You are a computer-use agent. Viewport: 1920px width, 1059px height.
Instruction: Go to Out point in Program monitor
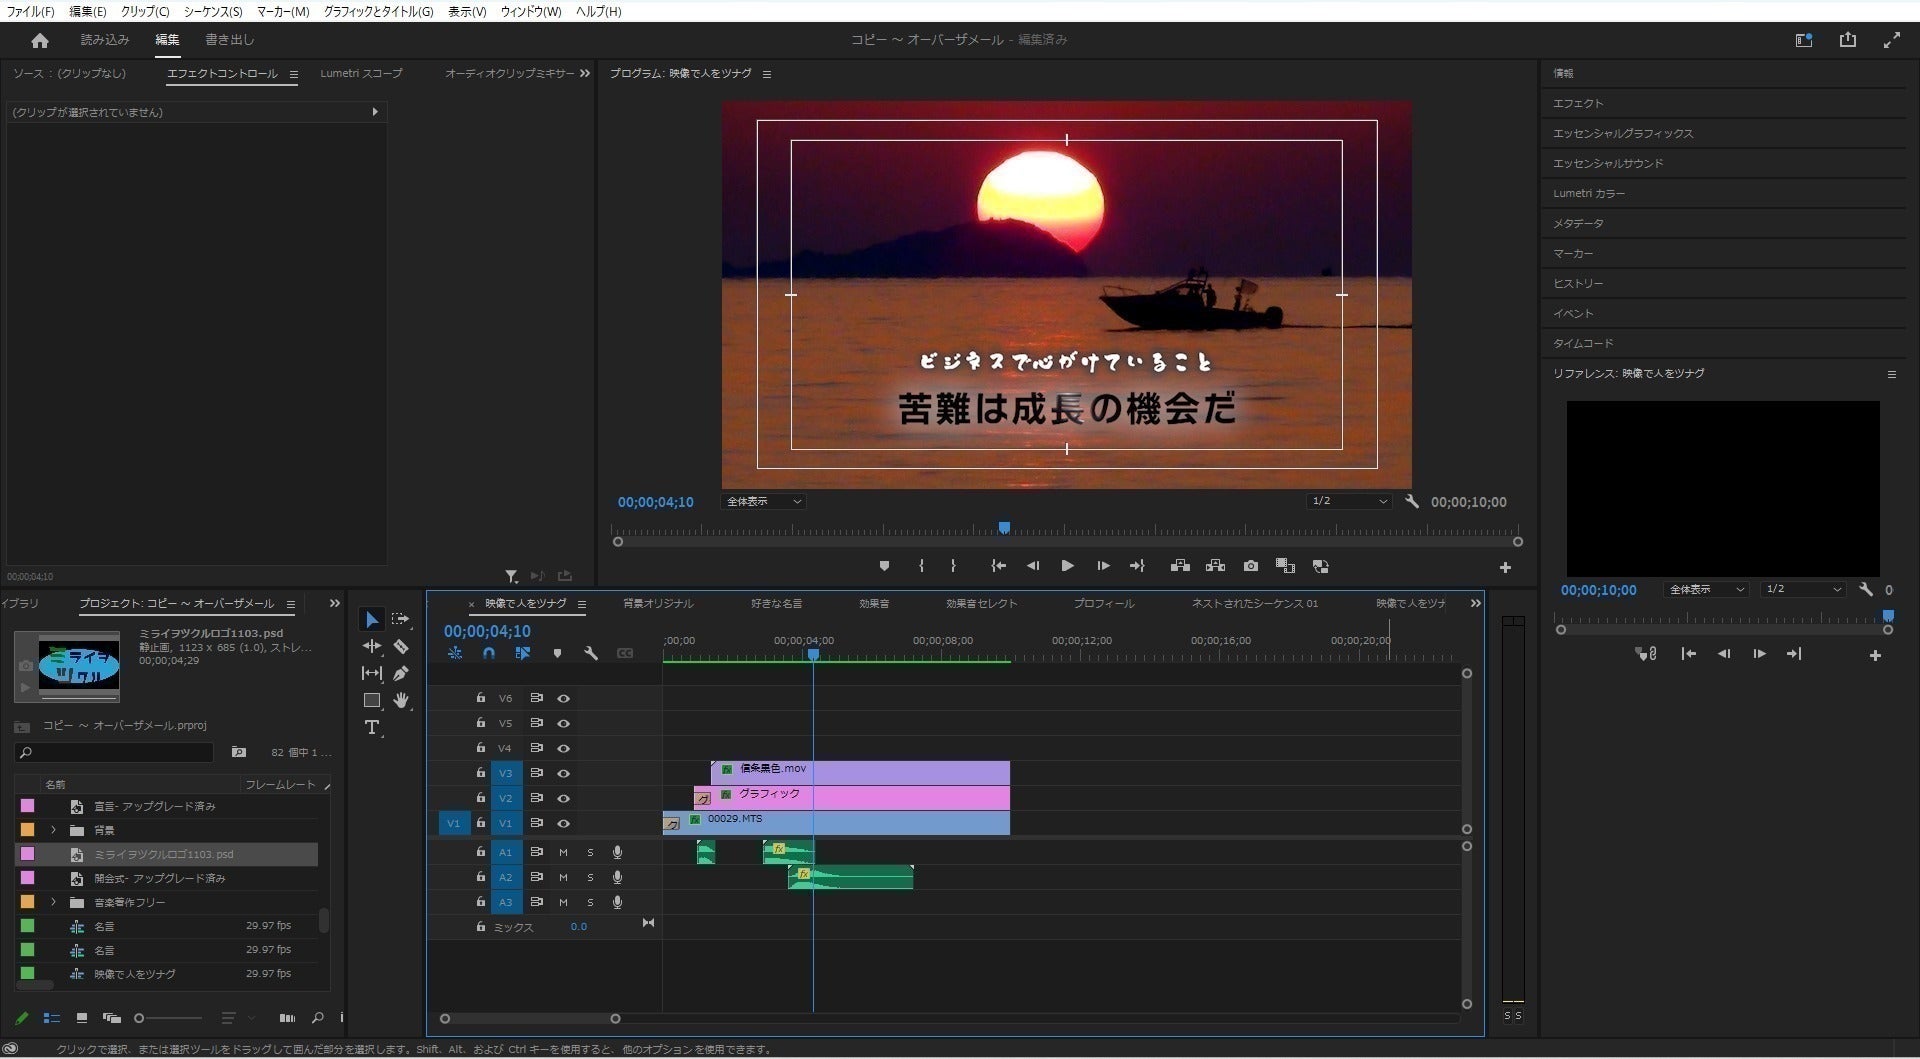click(1137, 566)
